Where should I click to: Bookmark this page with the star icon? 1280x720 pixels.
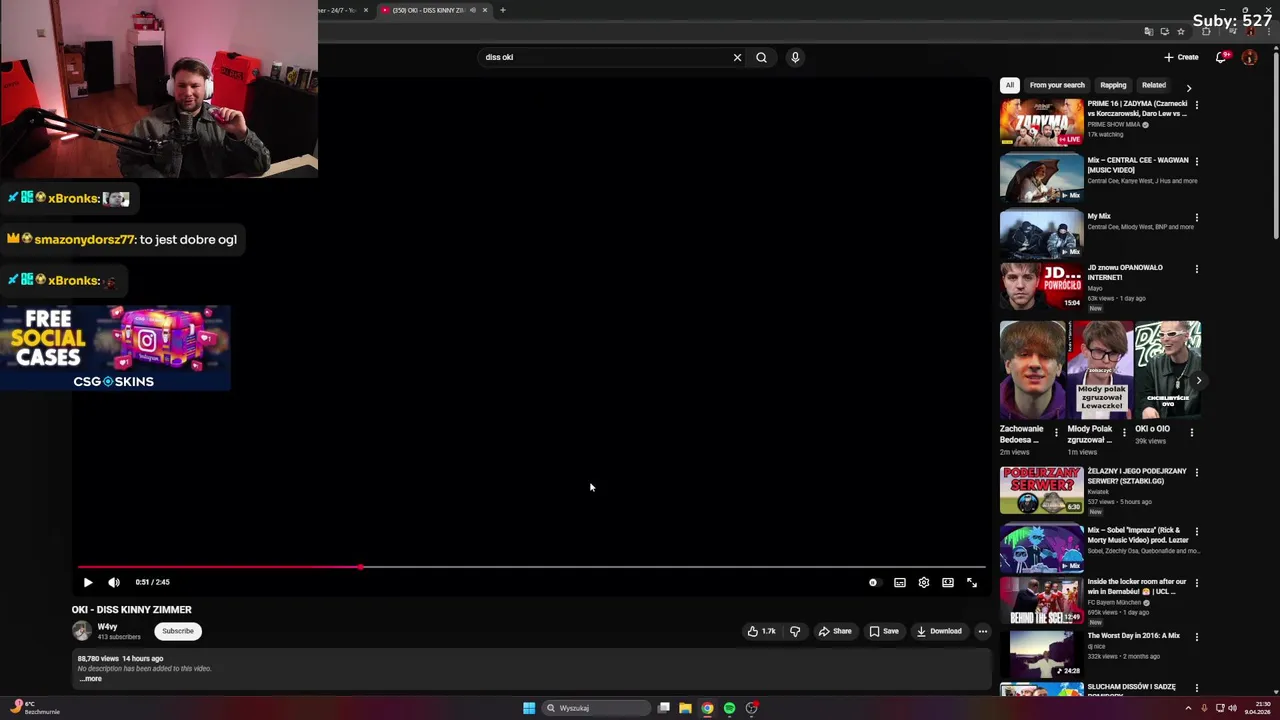(1181, 32)
